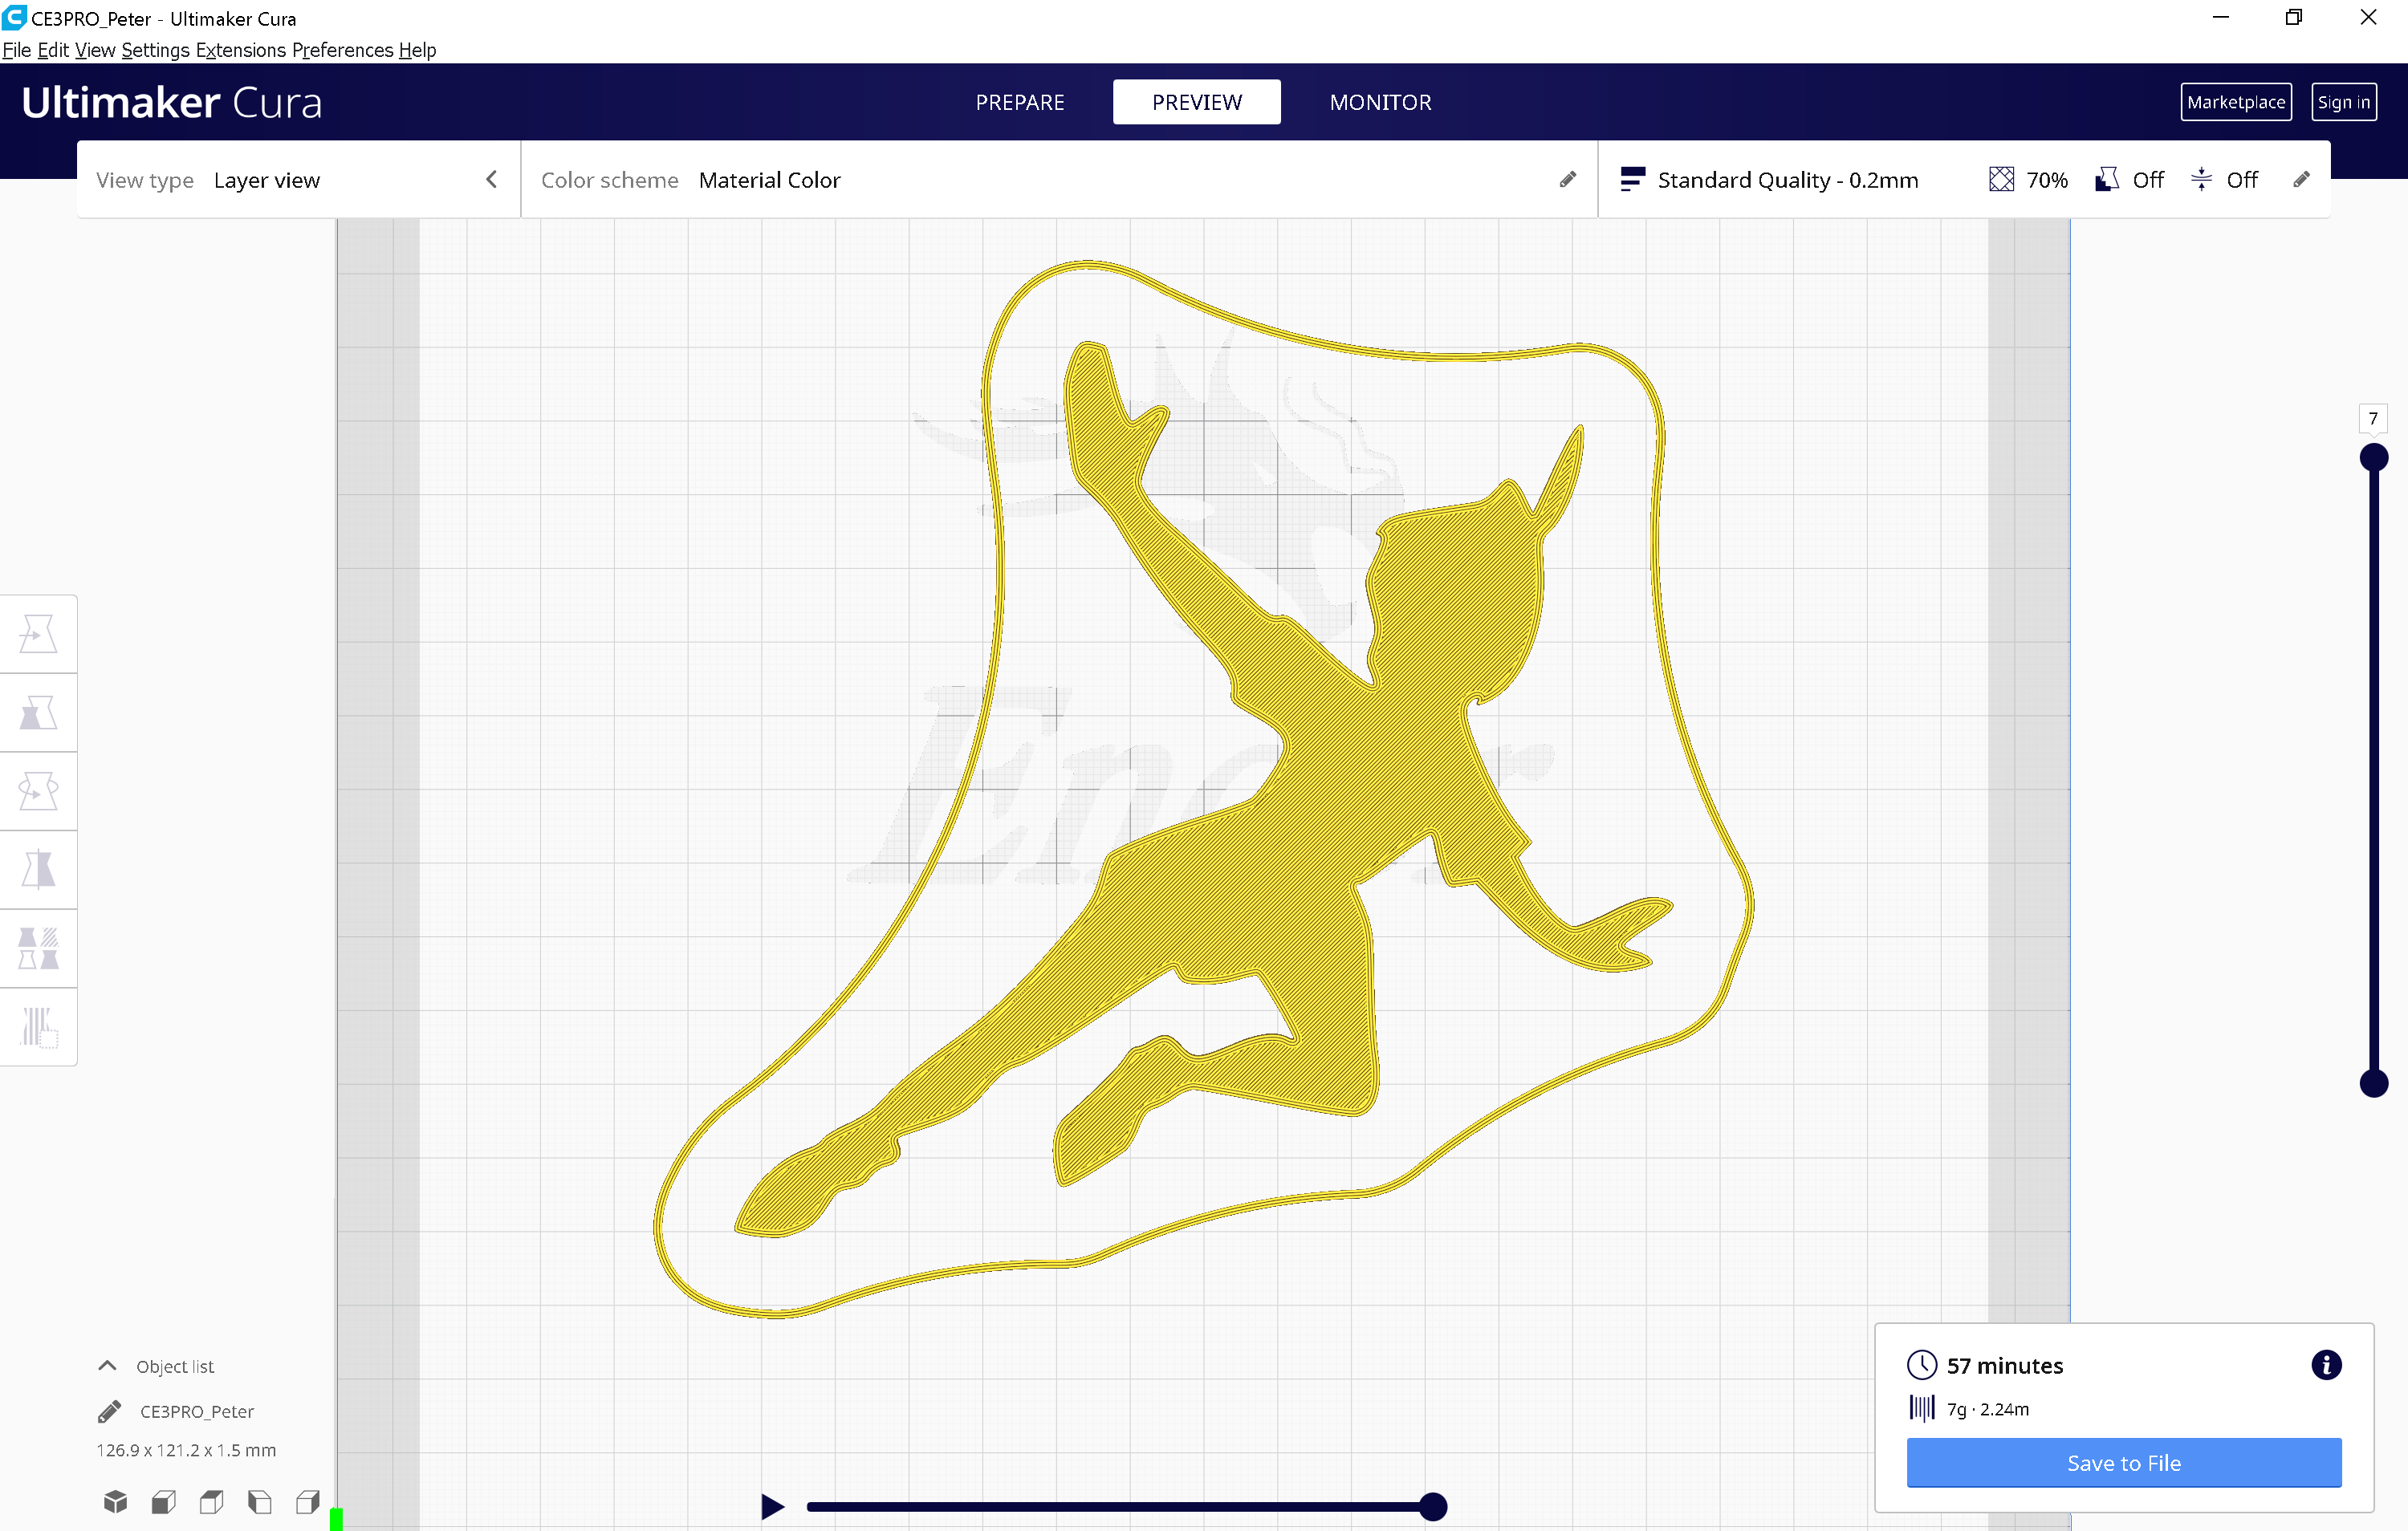Switch to the 3D camera view
2408x1531 pixels.
(115, 1501)
